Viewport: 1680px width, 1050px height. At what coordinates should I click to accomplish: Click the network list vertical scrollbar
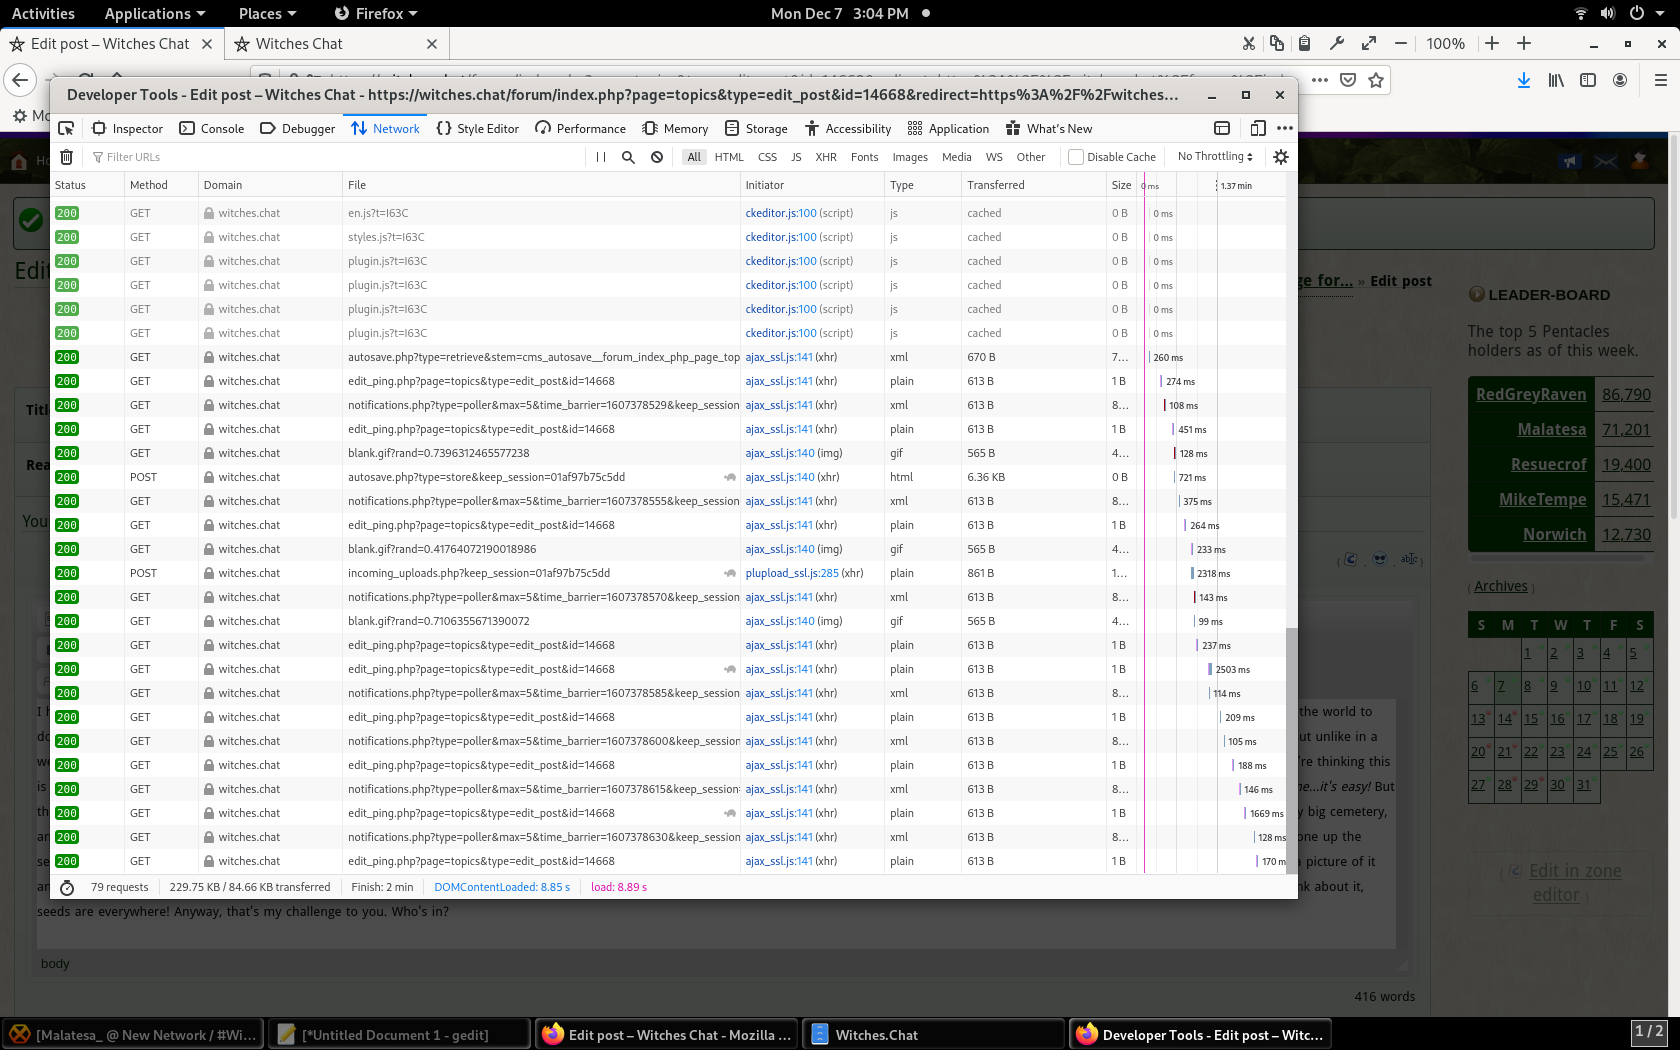1291,750
